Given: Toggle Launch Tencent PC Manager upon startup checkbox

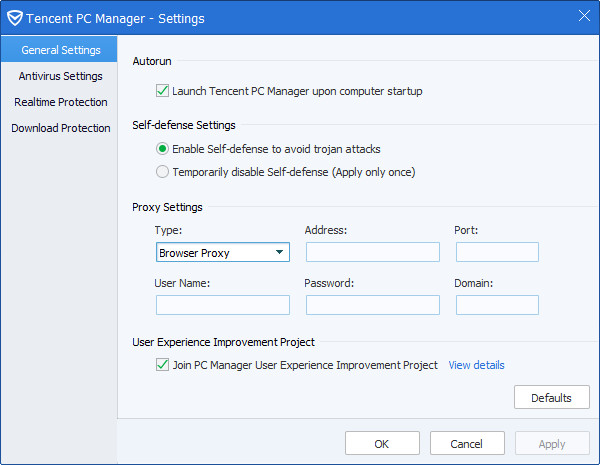Looking at the screenshot, I should point(163,91).
